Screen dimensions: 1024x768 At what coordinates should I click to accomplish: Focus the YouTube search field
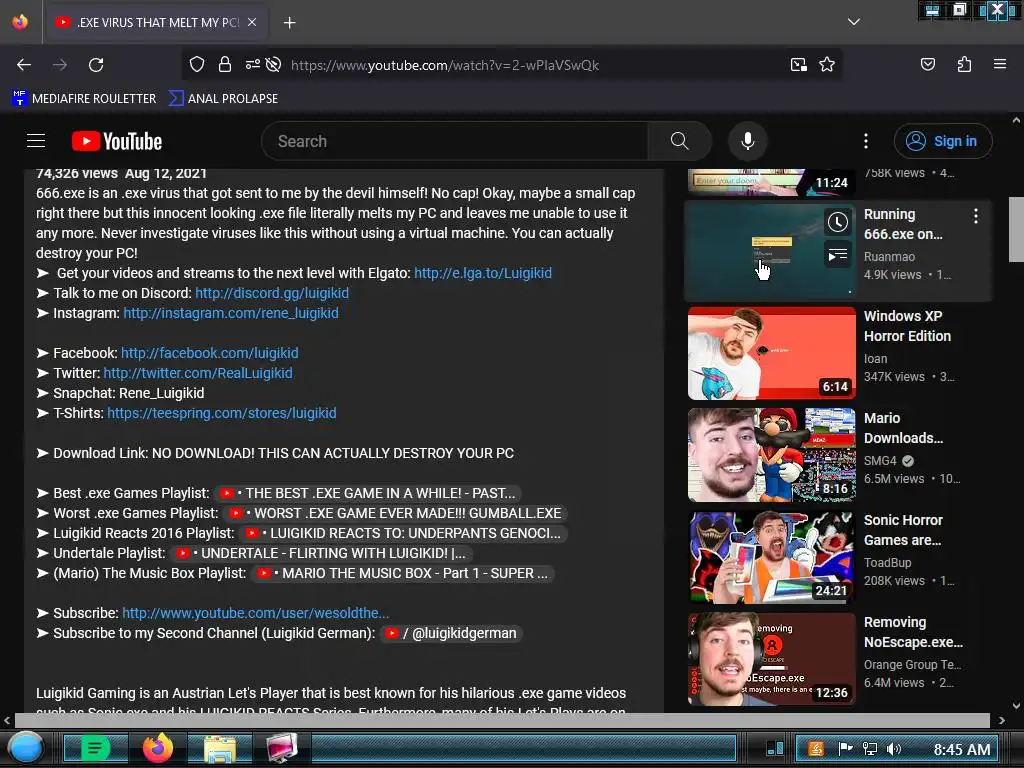[455, 141]
